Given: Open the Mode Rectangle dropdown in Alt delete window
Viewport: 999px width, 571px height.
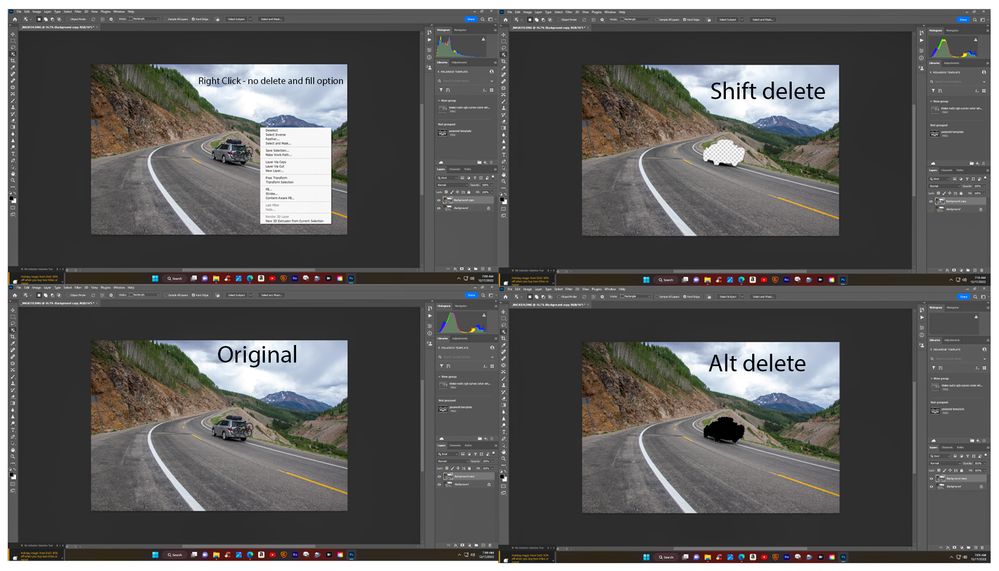Looking at the screenshot, I should (x=636, y=296).
